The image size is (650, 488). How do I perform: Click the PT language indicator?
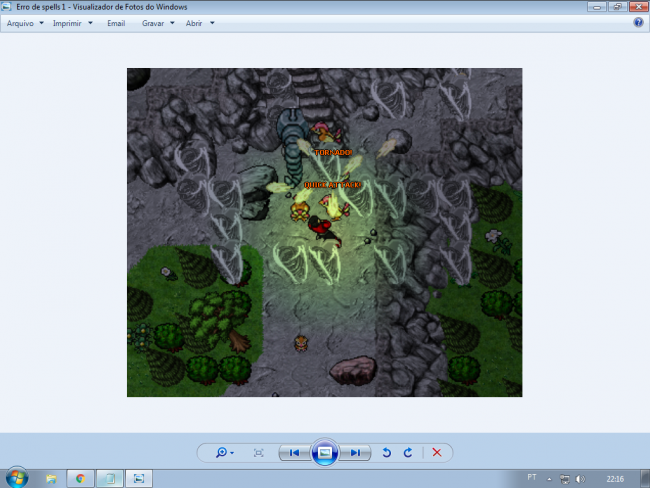pyautogui.click(x=532, y=477)
